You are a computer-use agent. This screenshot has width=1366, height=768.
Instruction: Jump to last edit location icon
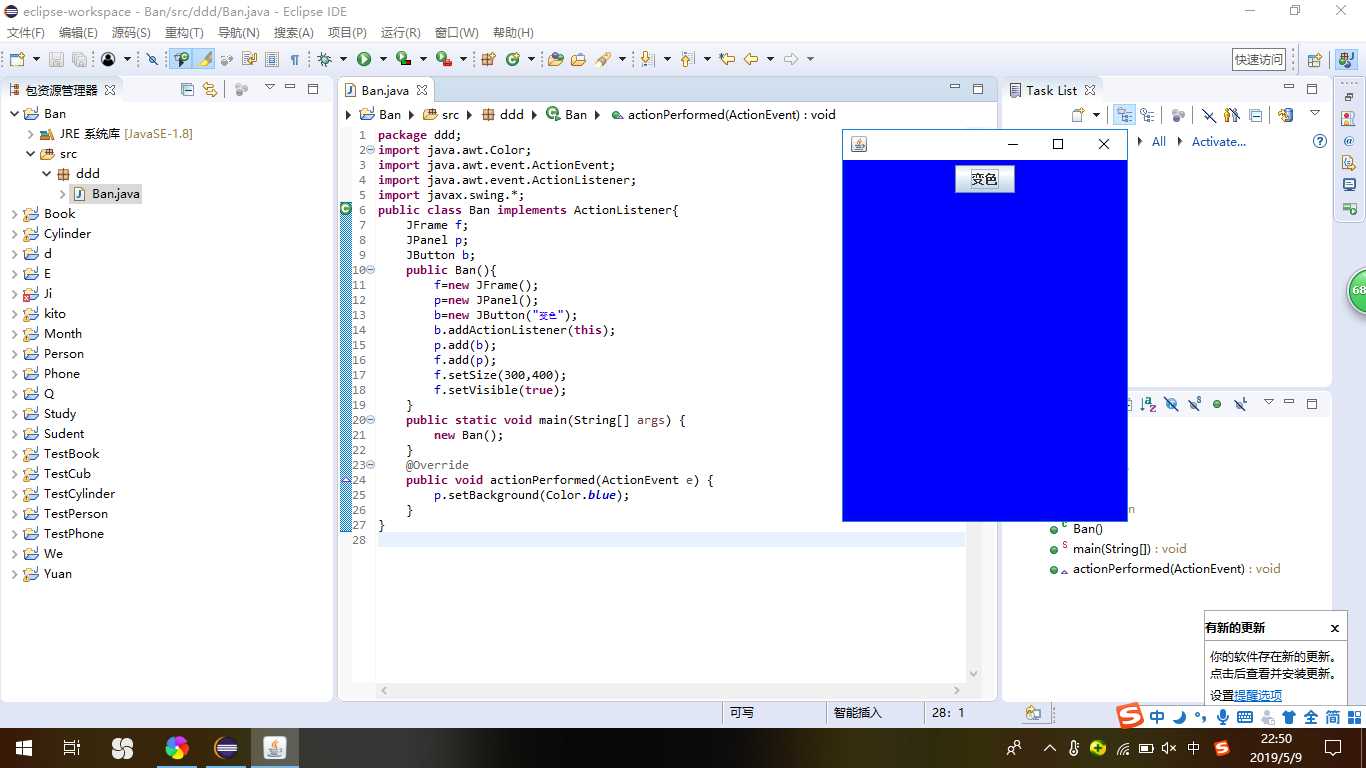(727, 60)
